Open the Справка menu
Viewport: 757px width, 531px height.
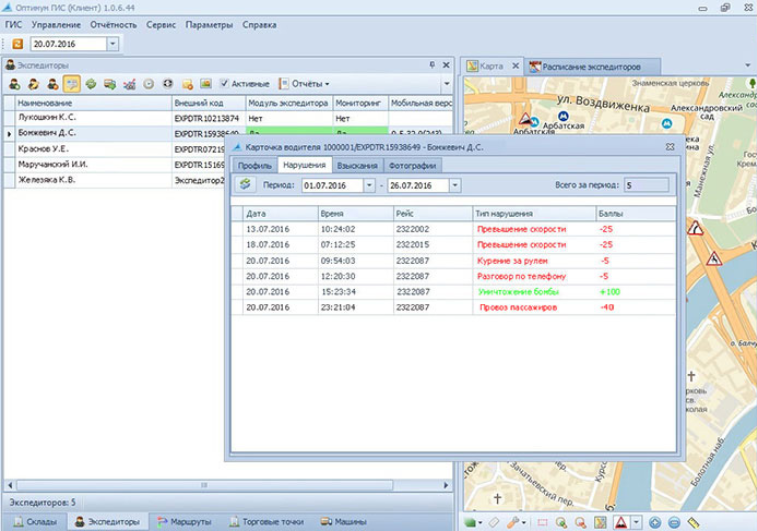coord(259,25)
